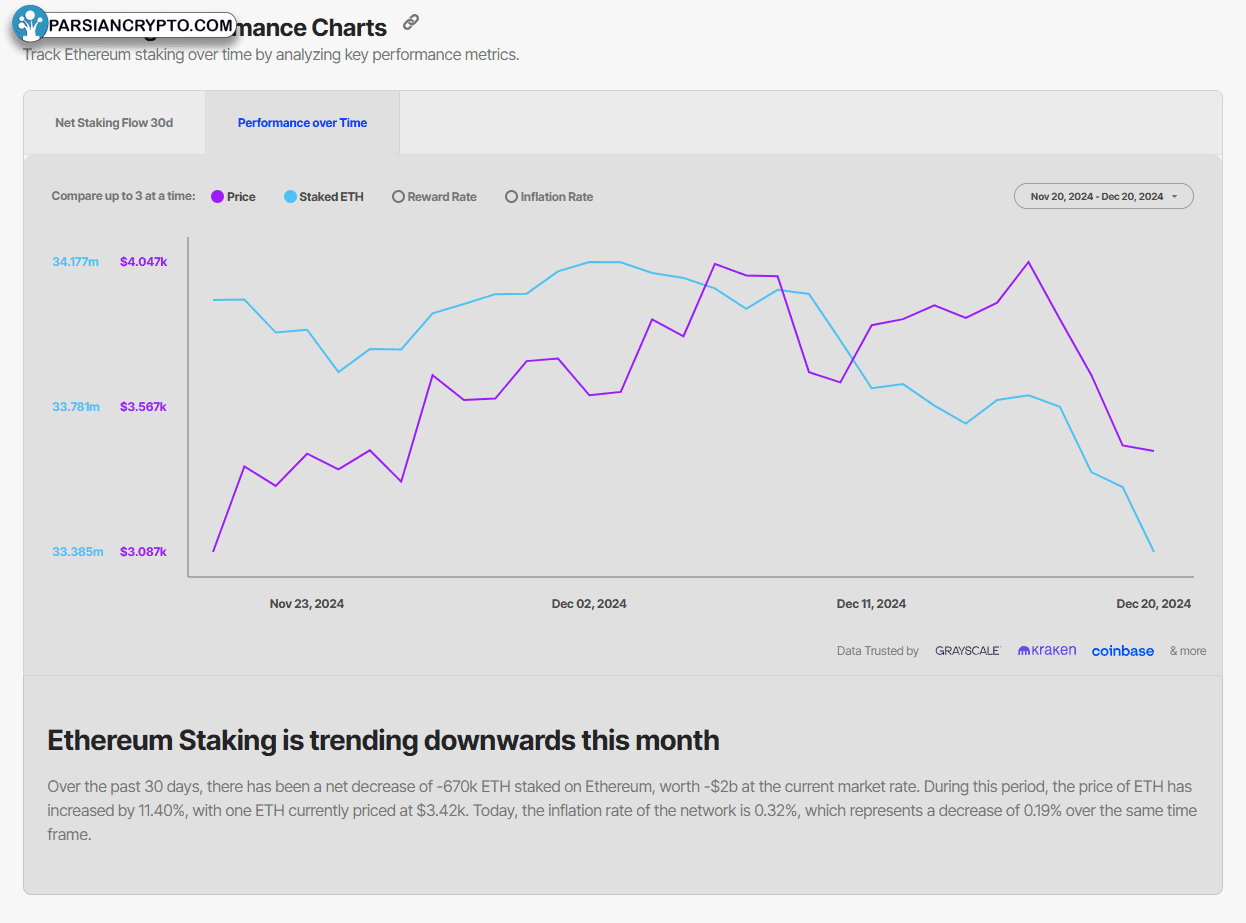The width and height of the screenshot is (1246, 923).
Task: Open the date range dropdown
Action: [x=1104, y=196]
